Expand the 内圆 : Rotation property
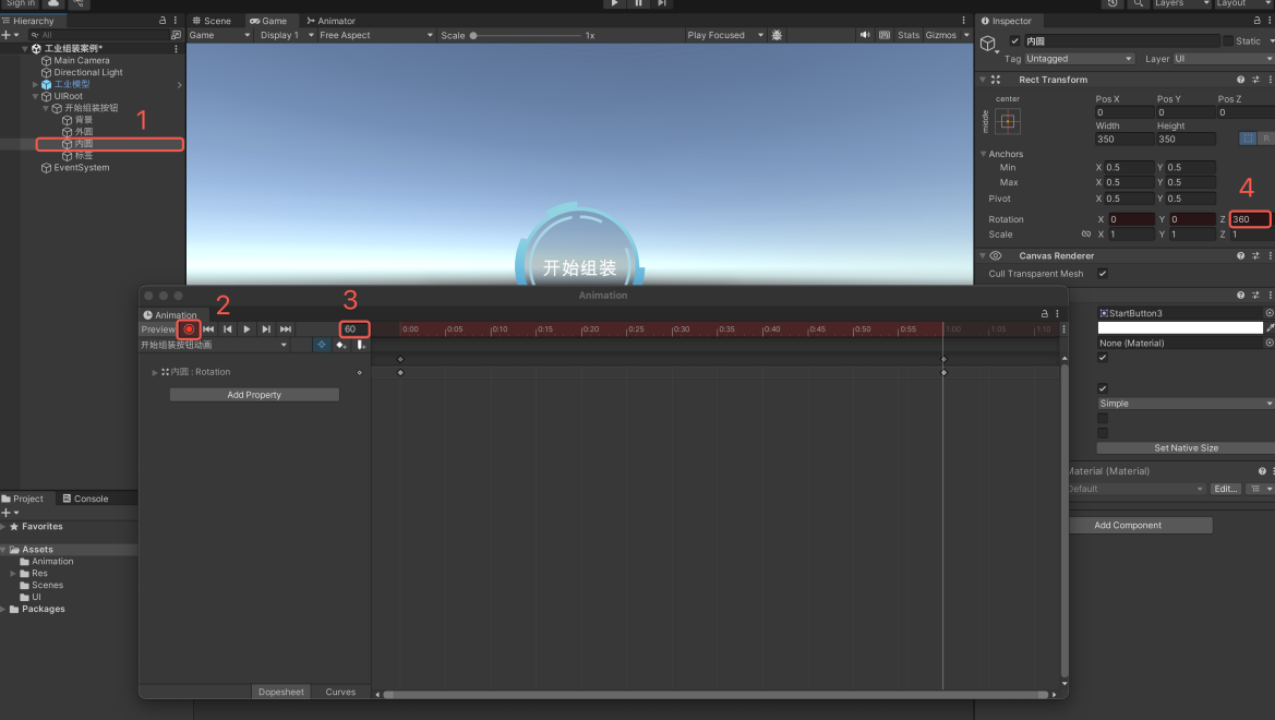The image size is (1275, 720). 155,372
